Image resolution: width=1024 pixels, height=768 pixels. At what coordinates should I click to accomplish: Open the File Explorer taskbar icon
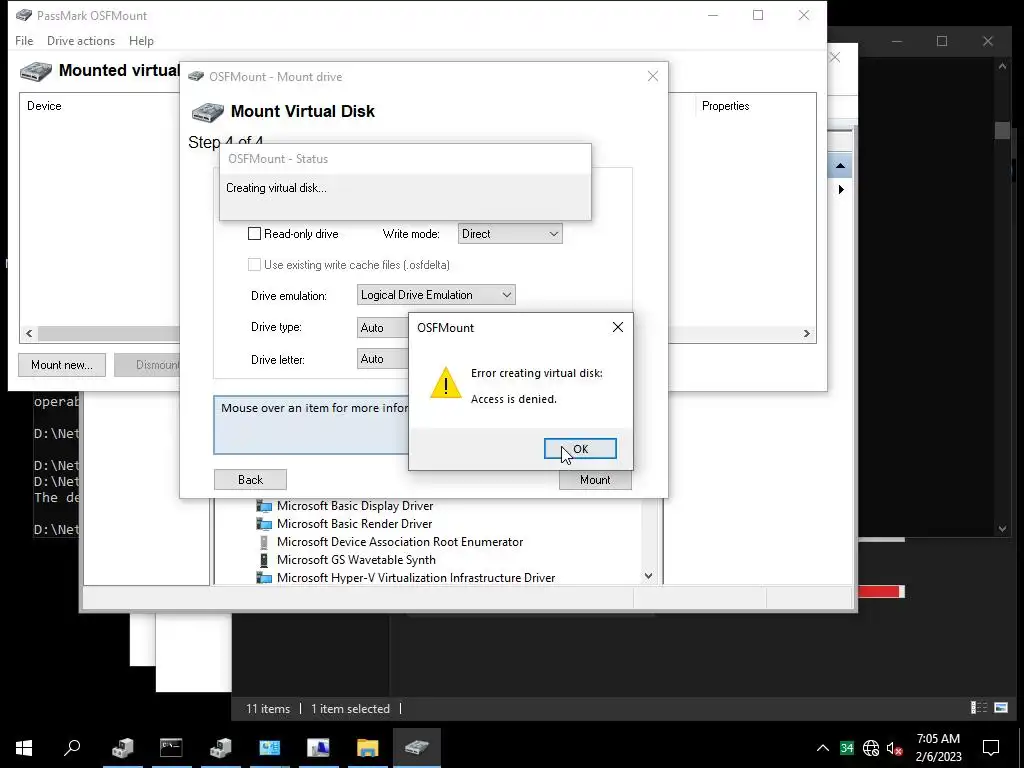[368, 748]
